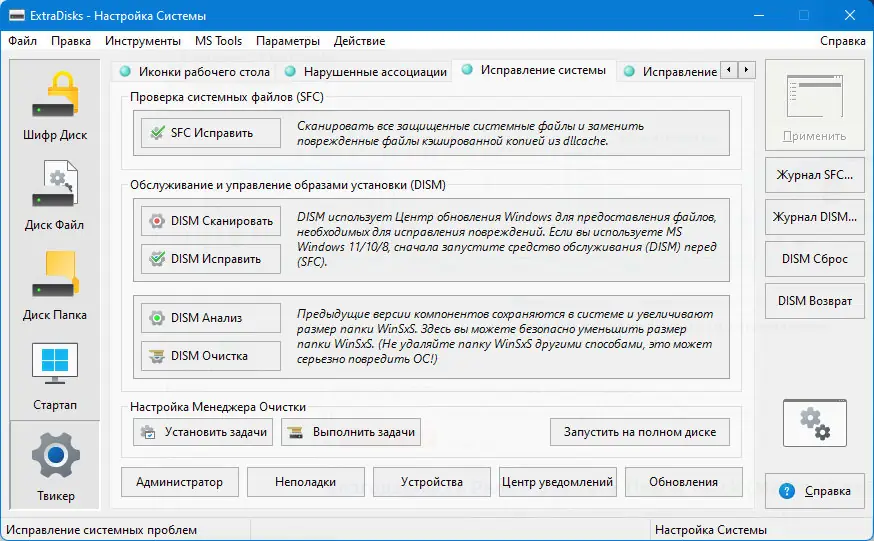This screenshot has height=541, width=874.
Task: Switch to Иконки рабочего стола tab
Action: pos(195,71)
